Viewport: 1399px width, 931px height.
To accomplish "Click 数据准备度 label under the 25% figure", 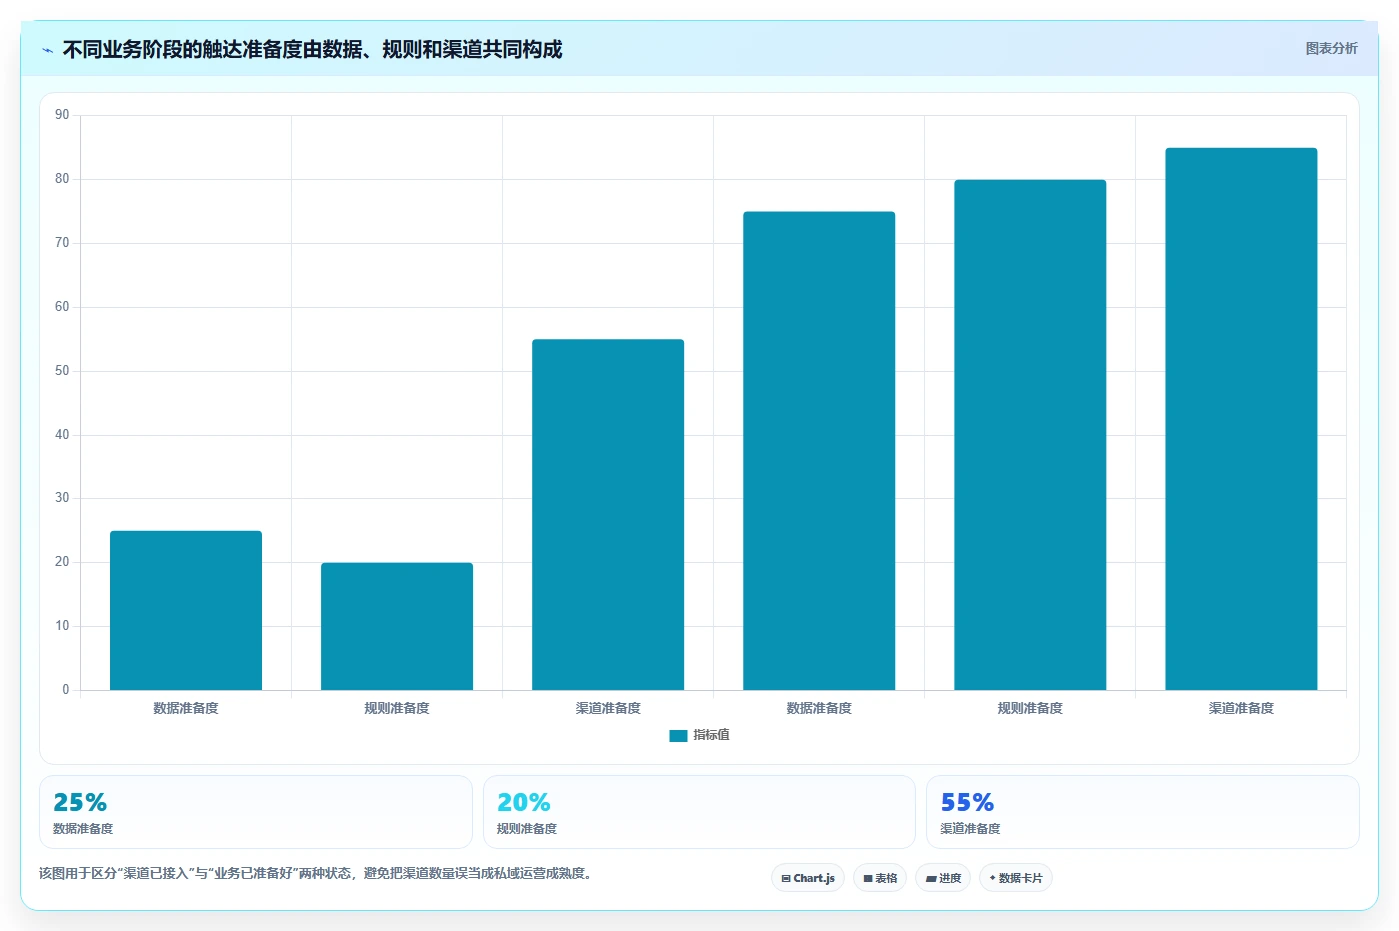I will 83,829.
